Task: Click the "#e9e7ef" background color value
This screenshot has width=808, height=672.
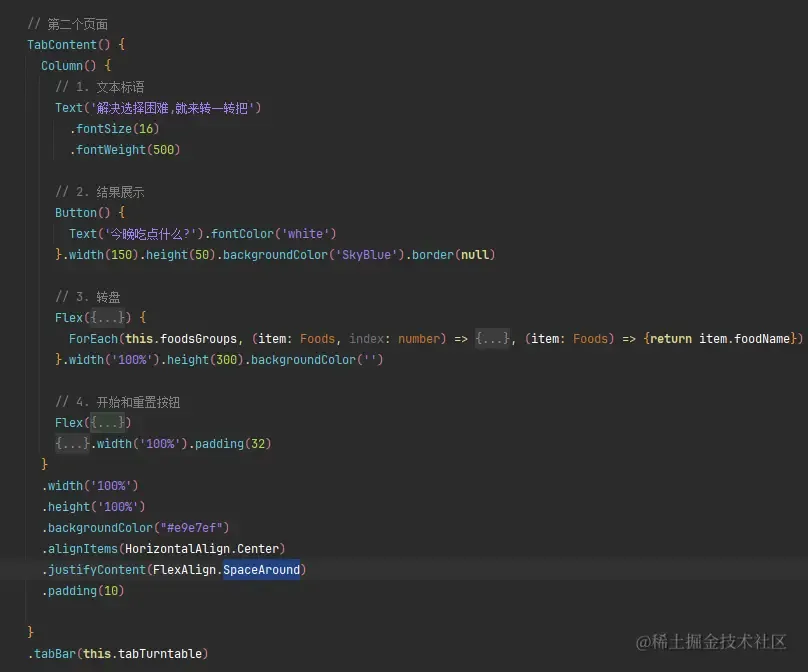Action: 191,528
